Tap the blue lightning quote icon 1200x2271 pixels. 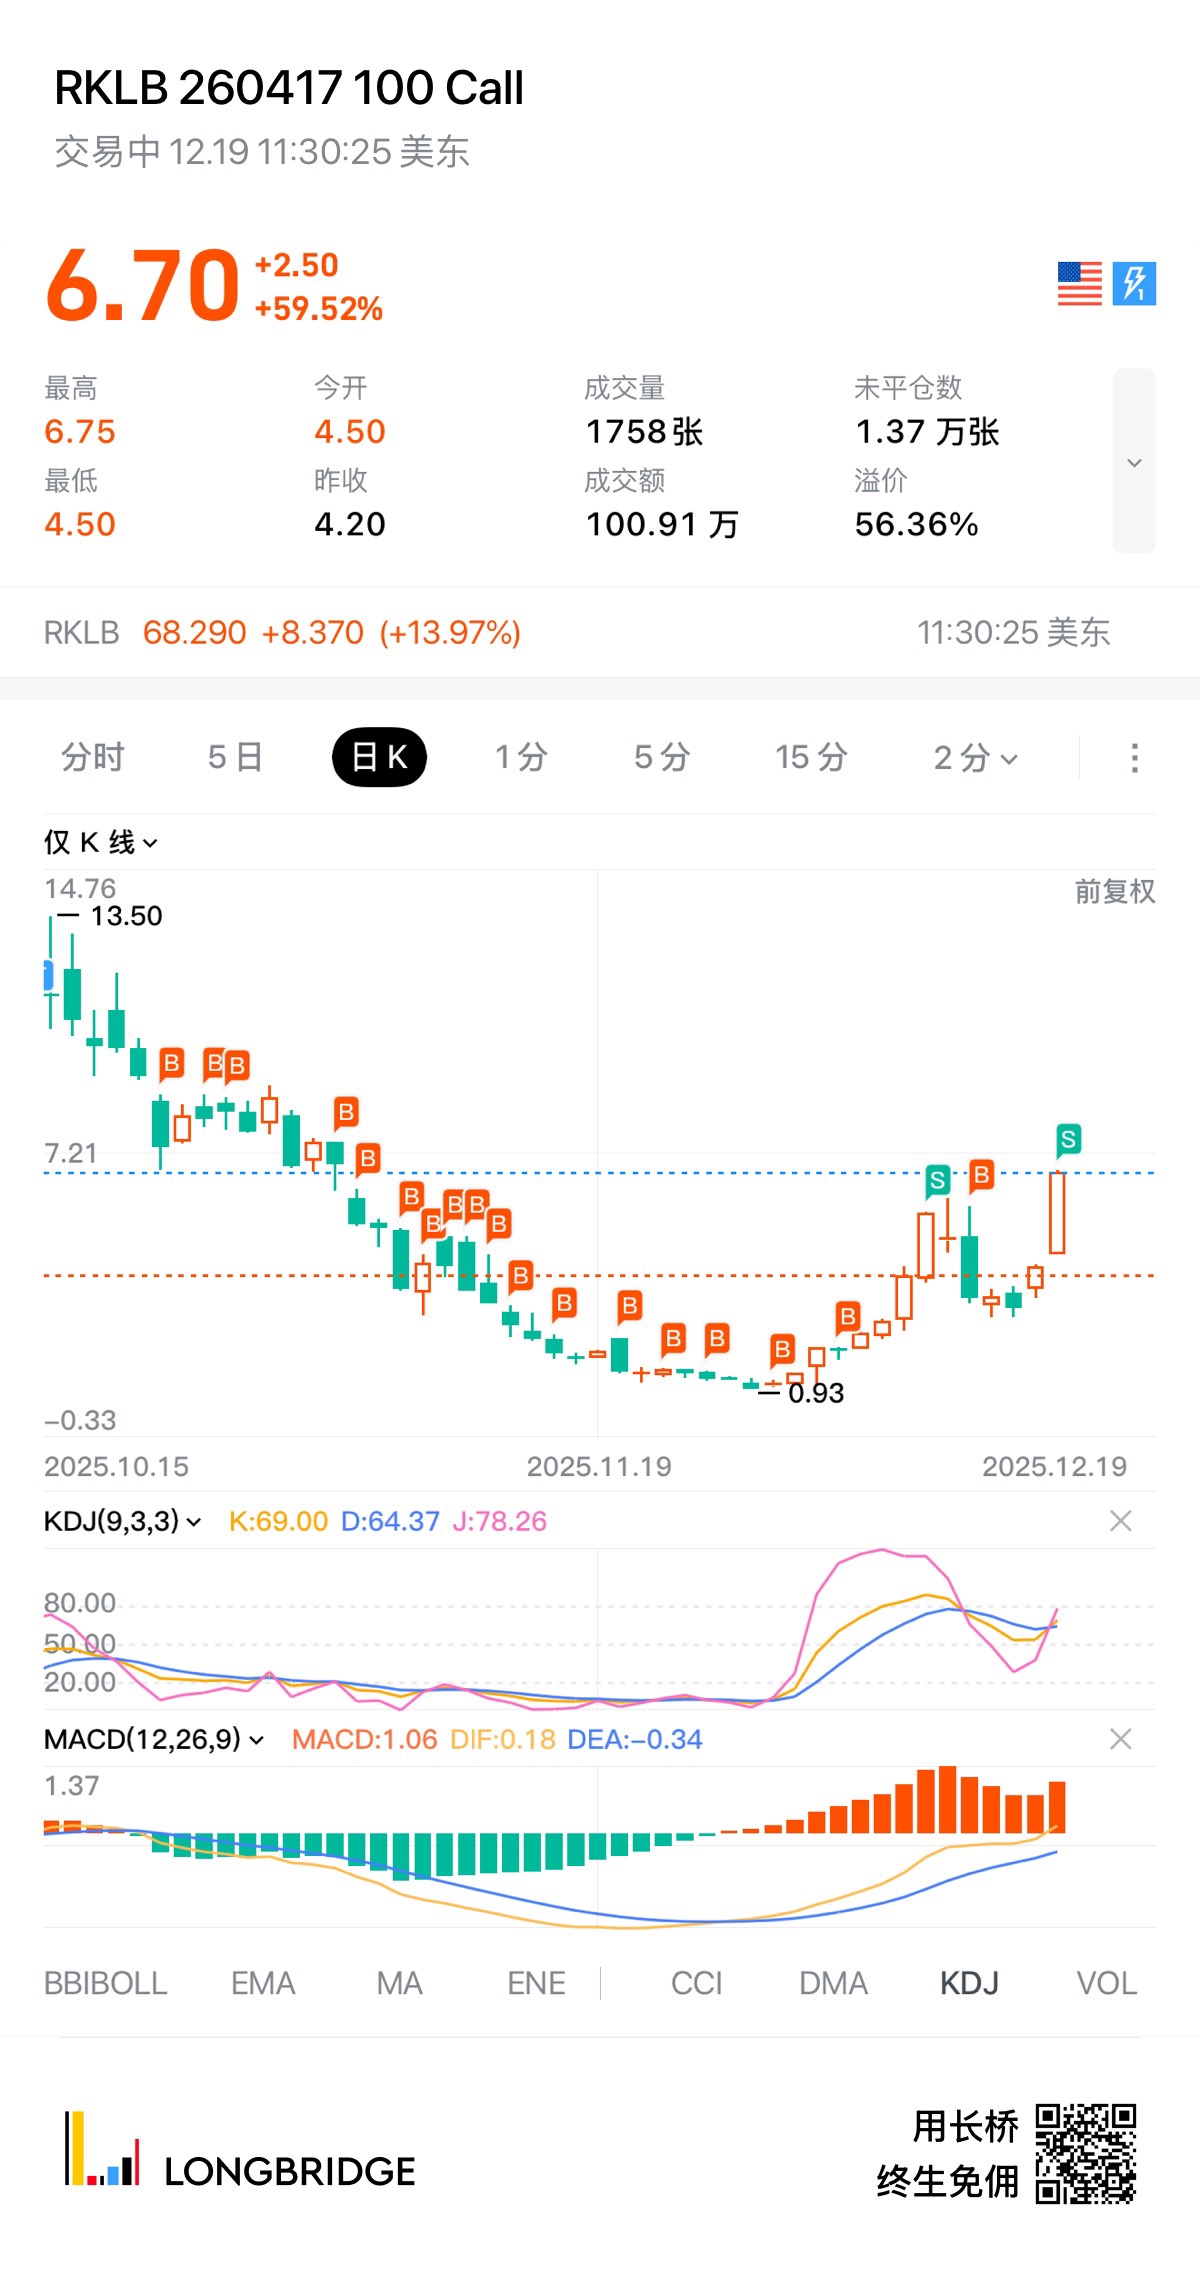pos(1134,284)
